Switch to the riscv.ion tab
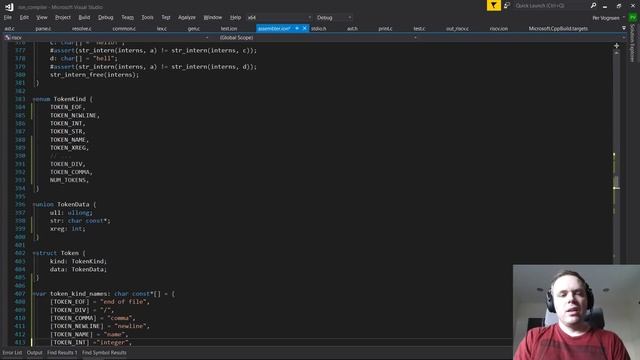640x360 pixels. click(499, 29)
